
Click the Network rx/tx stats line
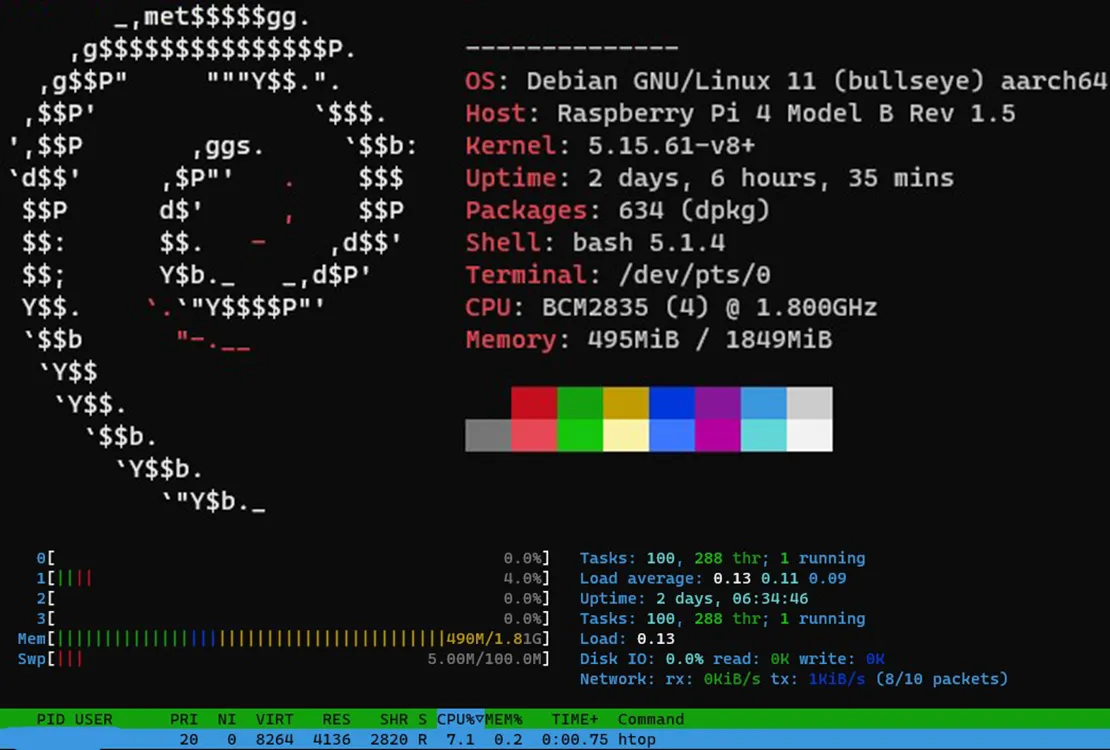click(790, 679)
